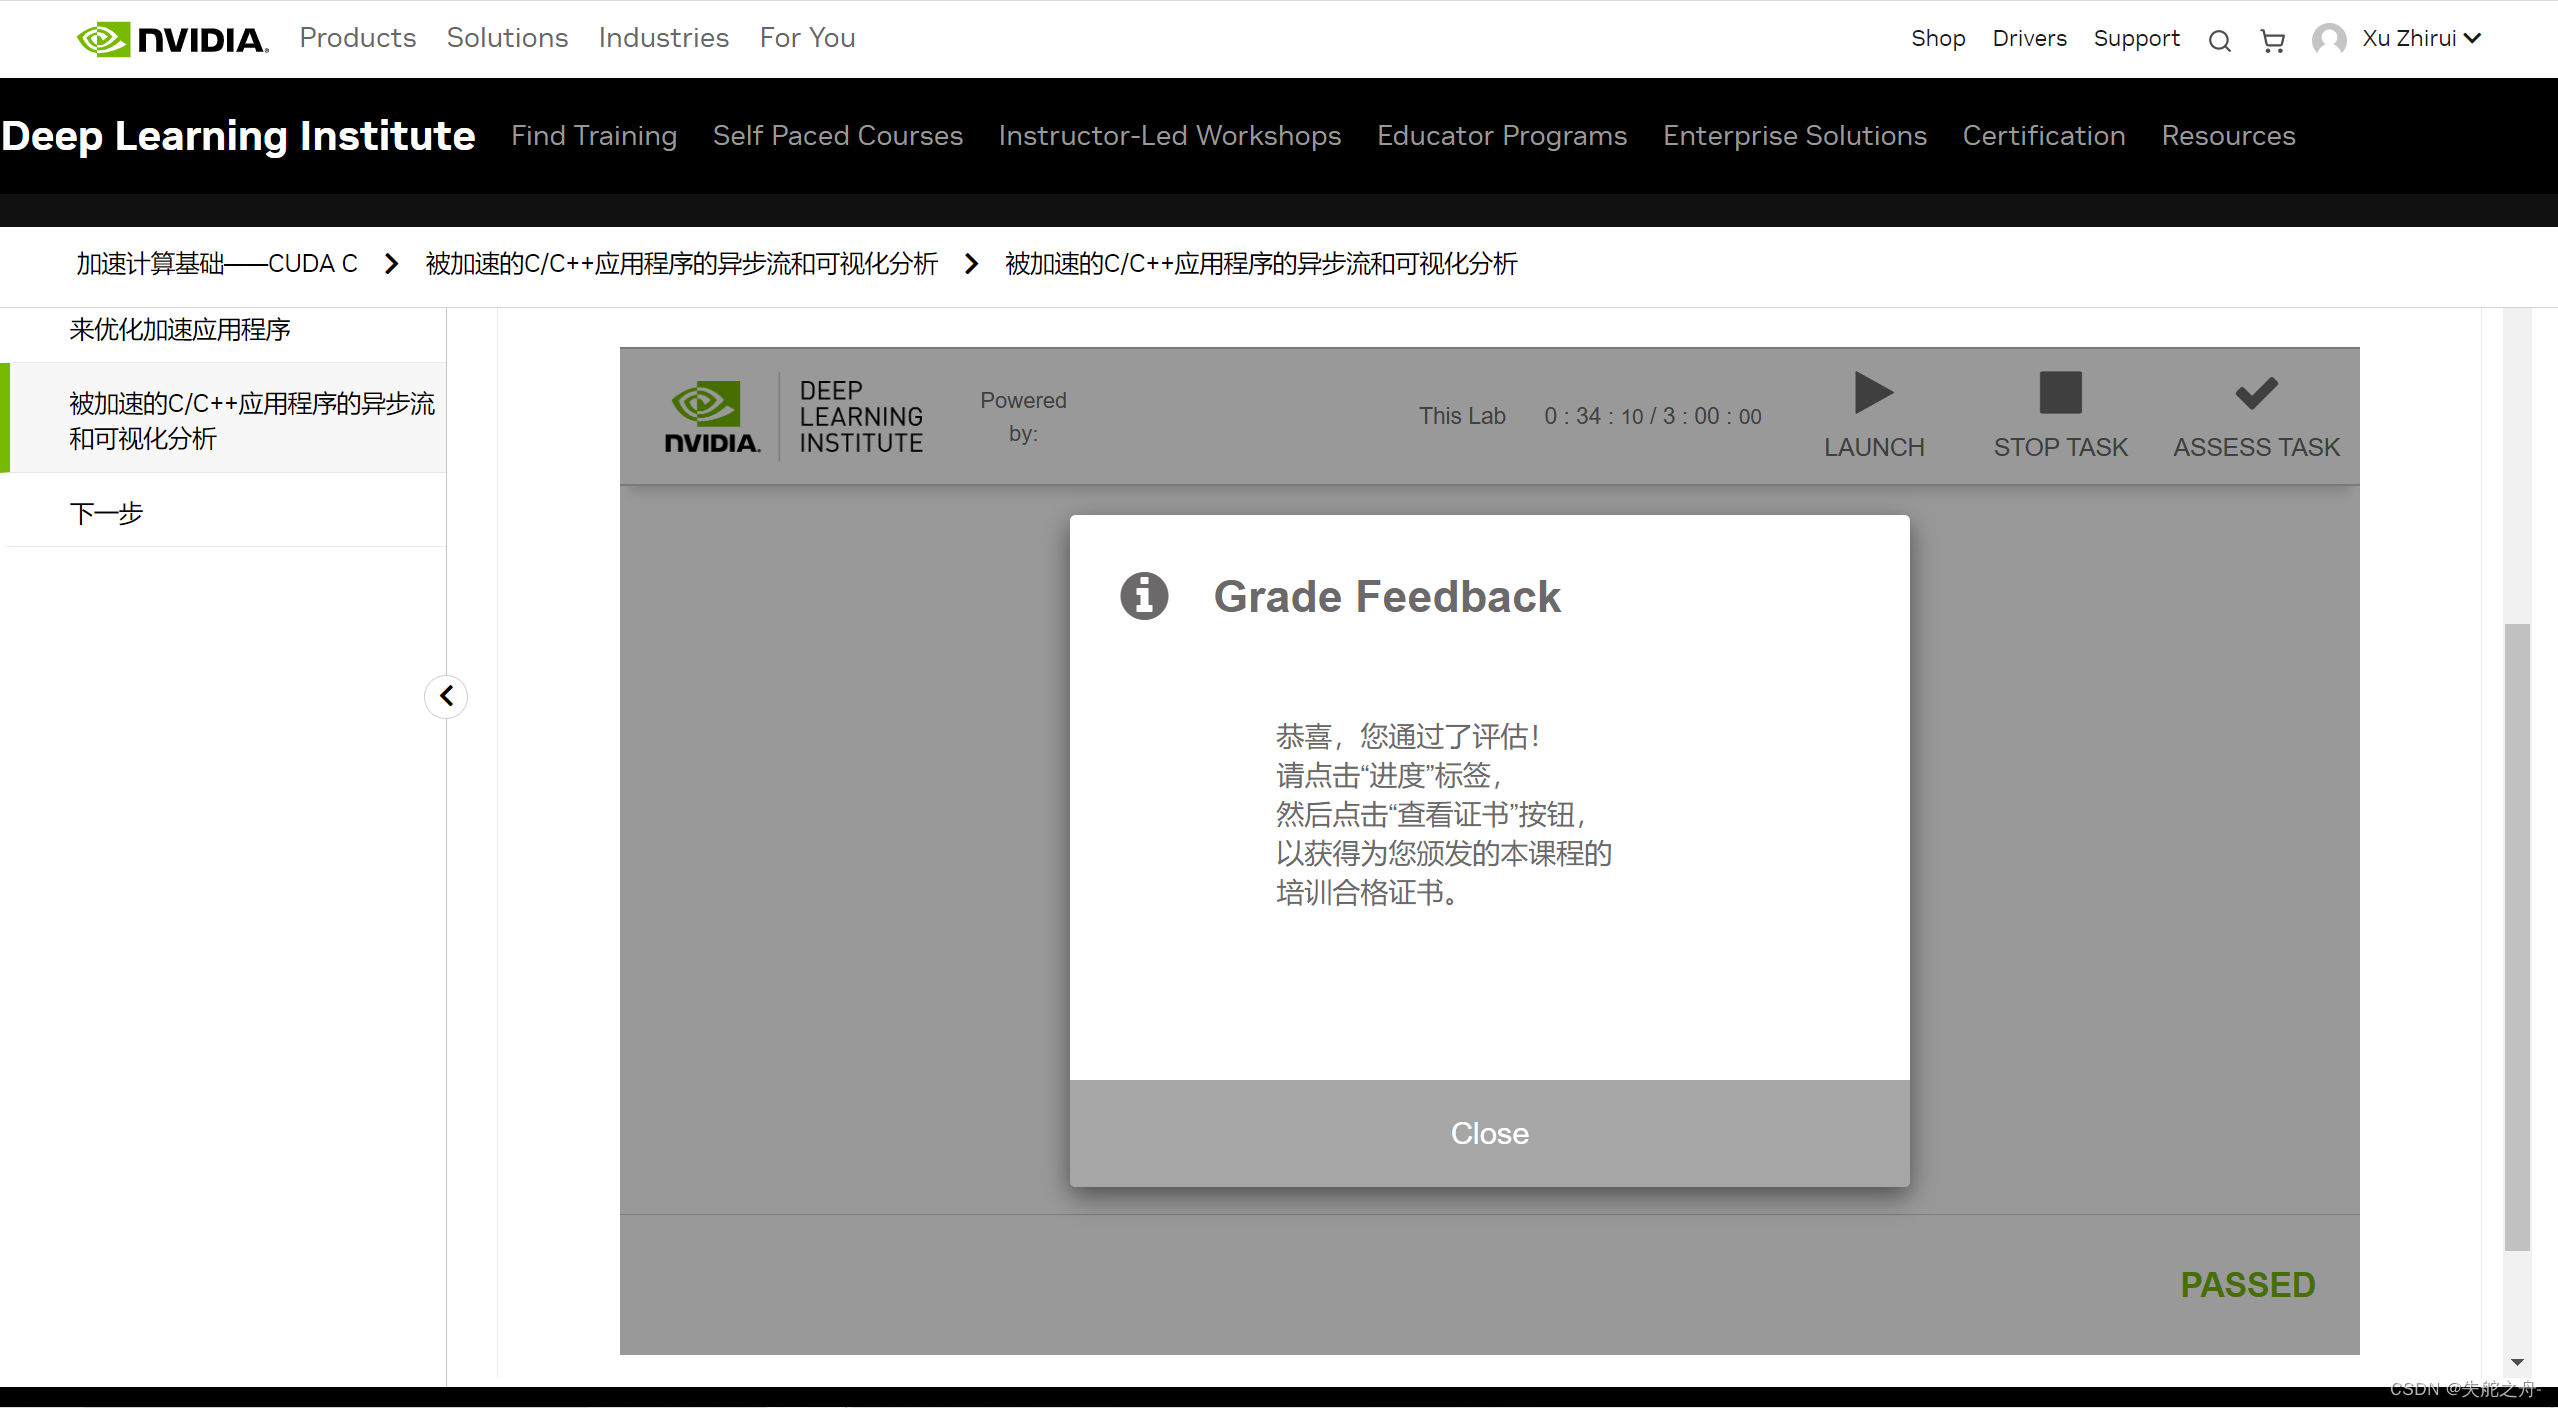This screenshot has height=1408, width=2558.
Task: Click the STOP TASK square icon
Action: (x=2060, y=393)
